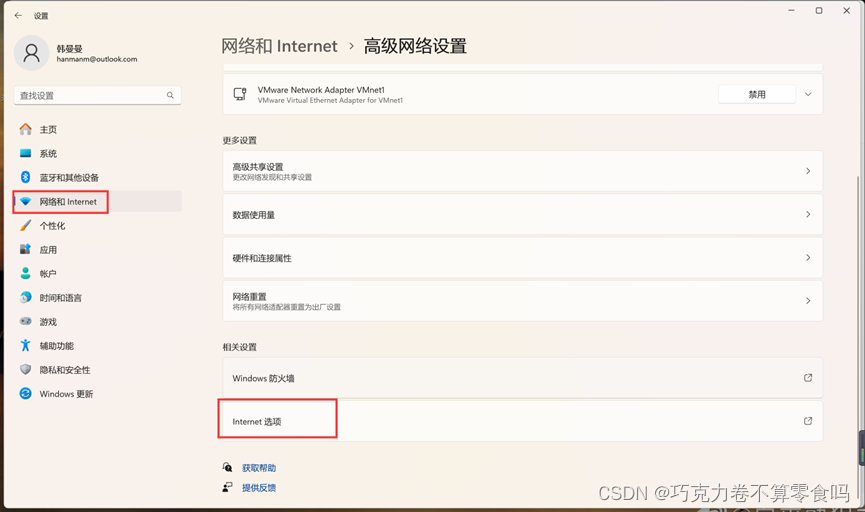Click the back arrow in Settings
Viewport: 865px width, 512px height.
coord(18,15)
